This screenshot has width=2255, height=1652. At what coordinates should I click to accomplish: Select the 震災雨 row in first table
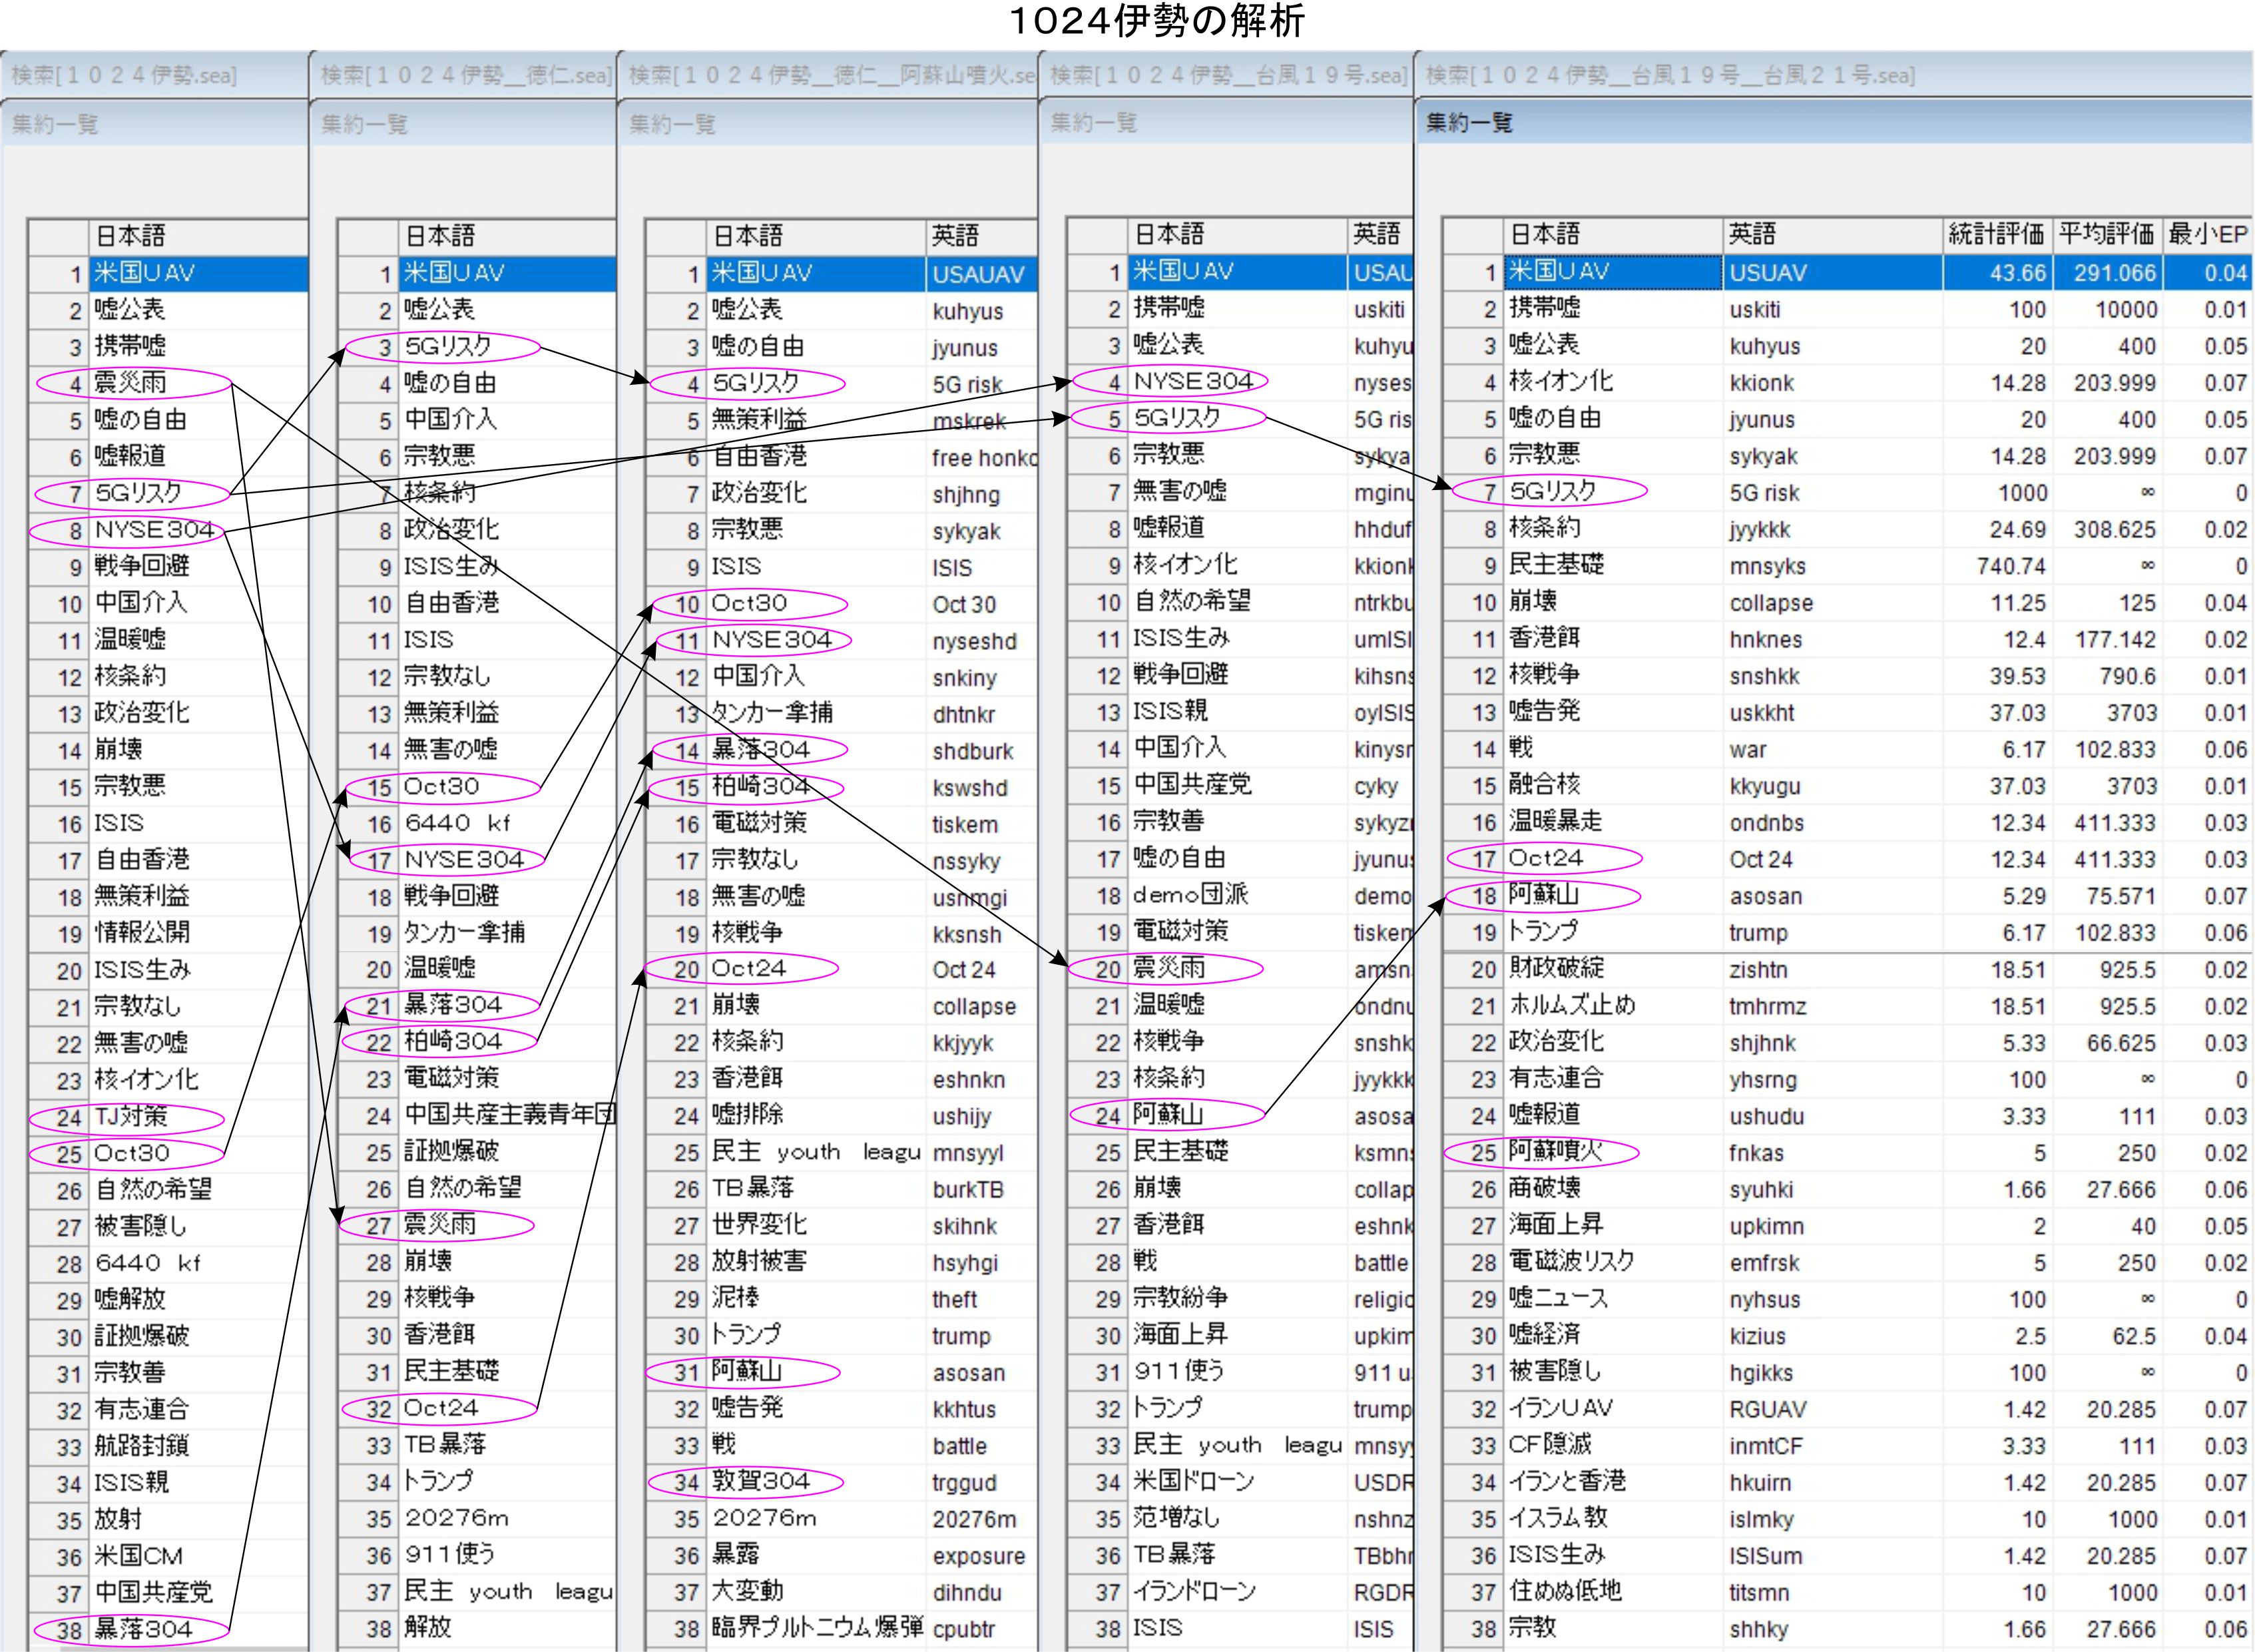point(131,382)
